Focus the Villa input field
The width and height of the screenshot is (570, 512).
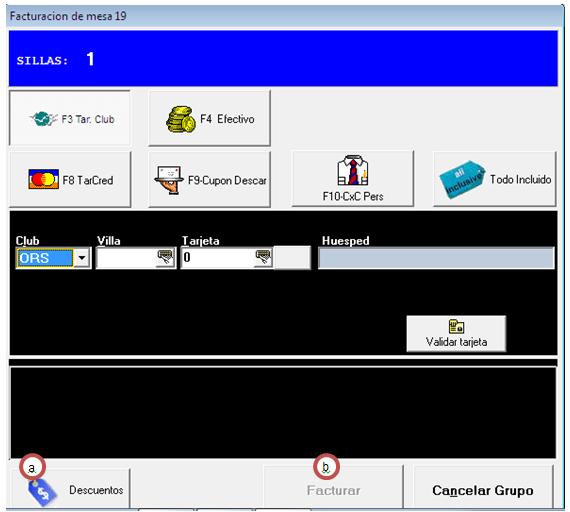(127, 258)
